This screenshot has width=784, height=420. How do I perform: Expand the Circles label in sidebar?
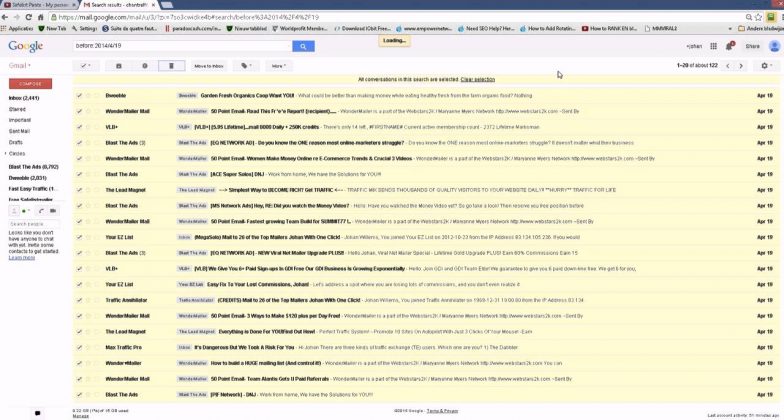(x=6, y=154)
